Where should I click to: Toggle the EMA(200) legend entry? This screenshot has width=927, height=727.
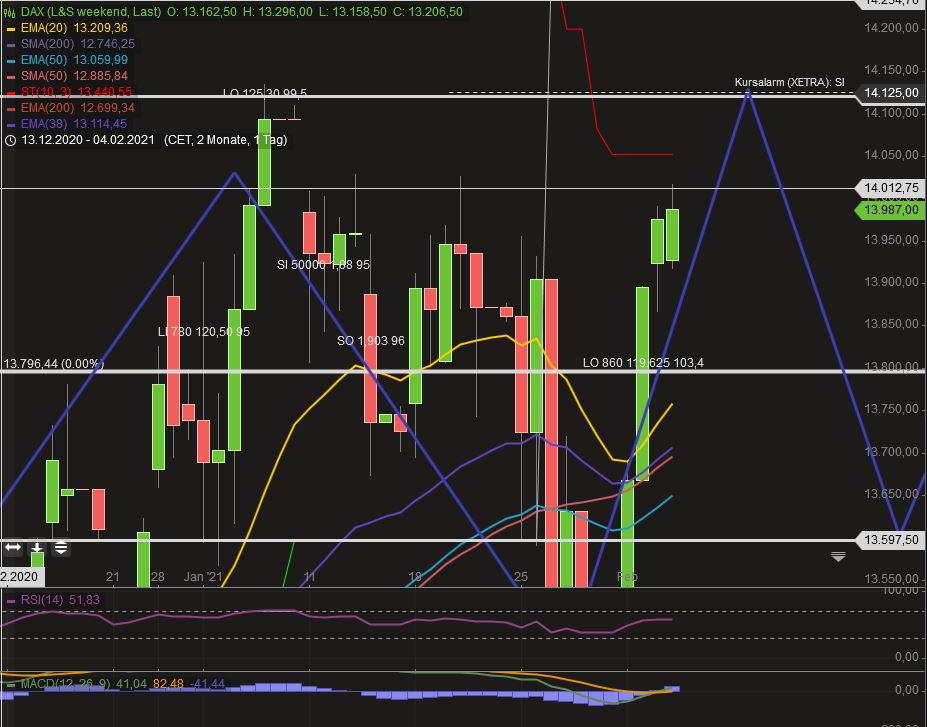(12, 109)
